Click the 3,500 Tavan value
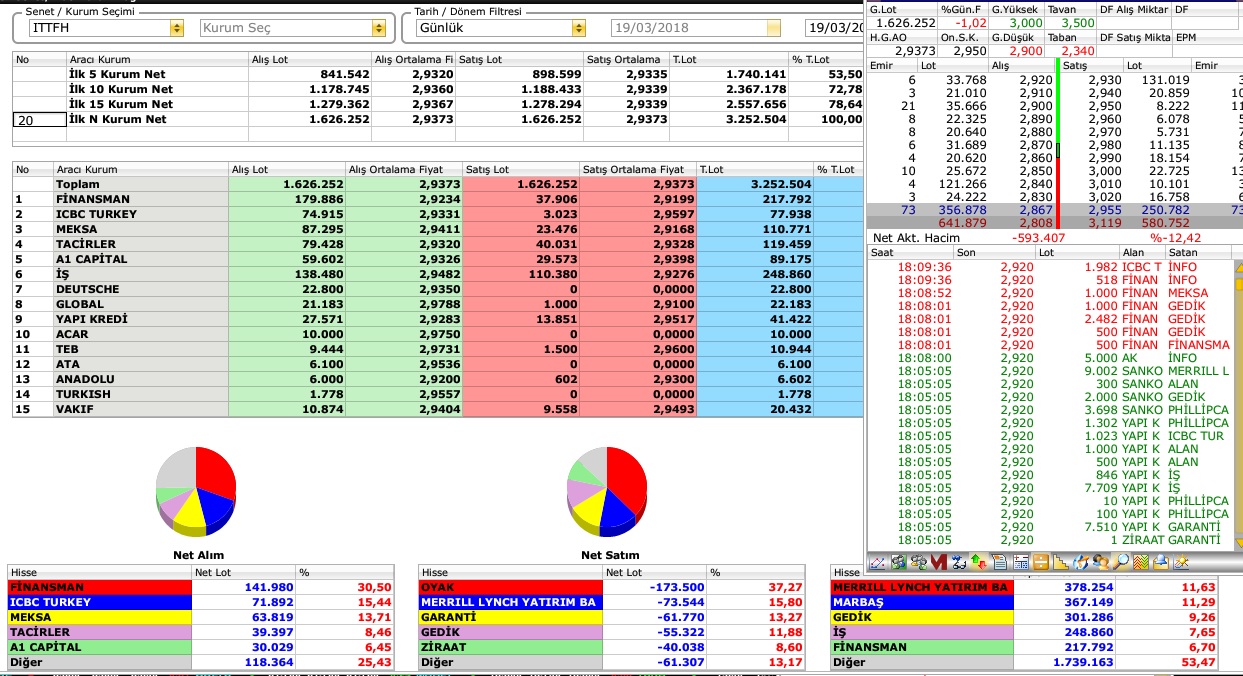The height and width of the screenshot is (676, 1243). point(1077,22)
